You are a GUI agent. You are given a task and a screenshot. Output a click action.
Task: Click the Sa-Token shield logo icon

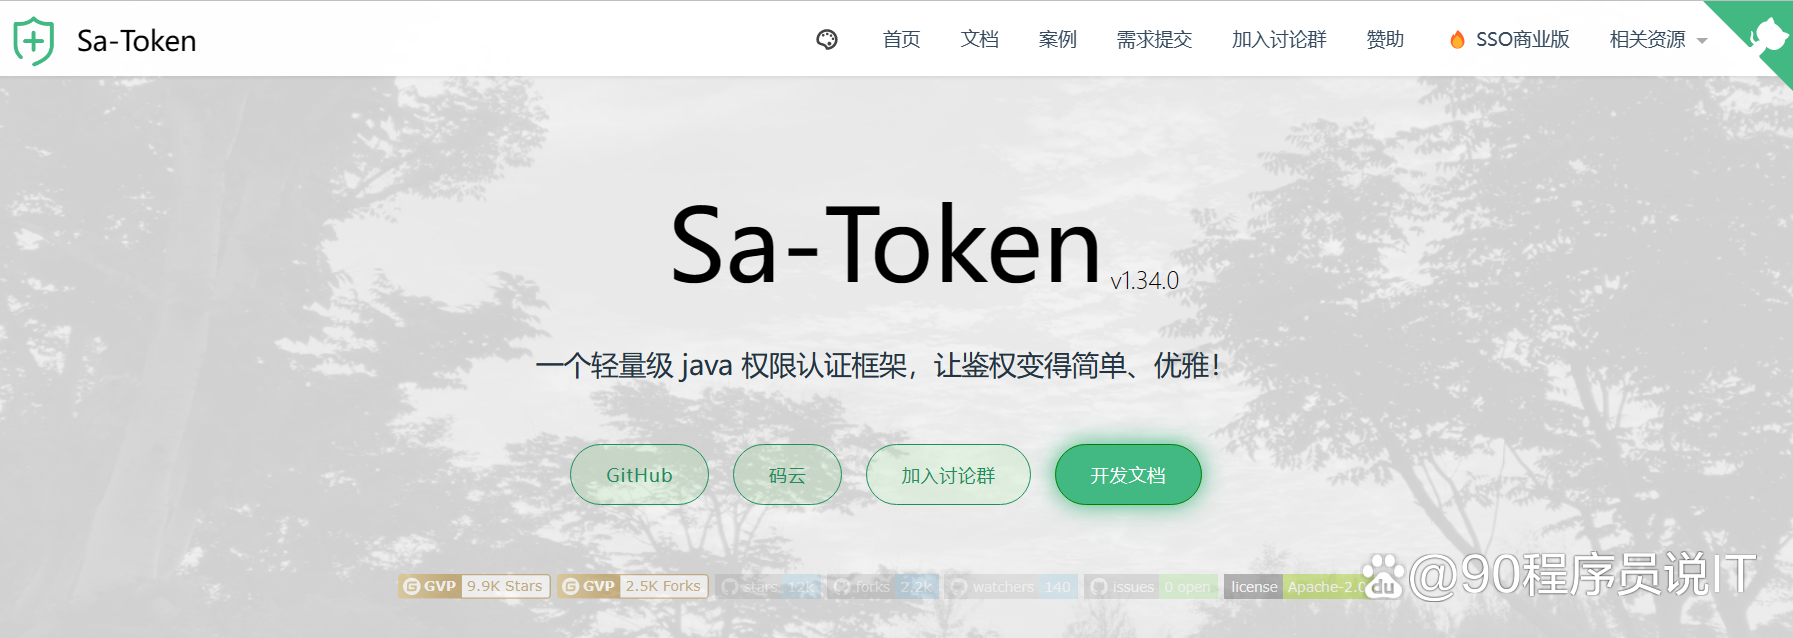[x=33, y=41]
